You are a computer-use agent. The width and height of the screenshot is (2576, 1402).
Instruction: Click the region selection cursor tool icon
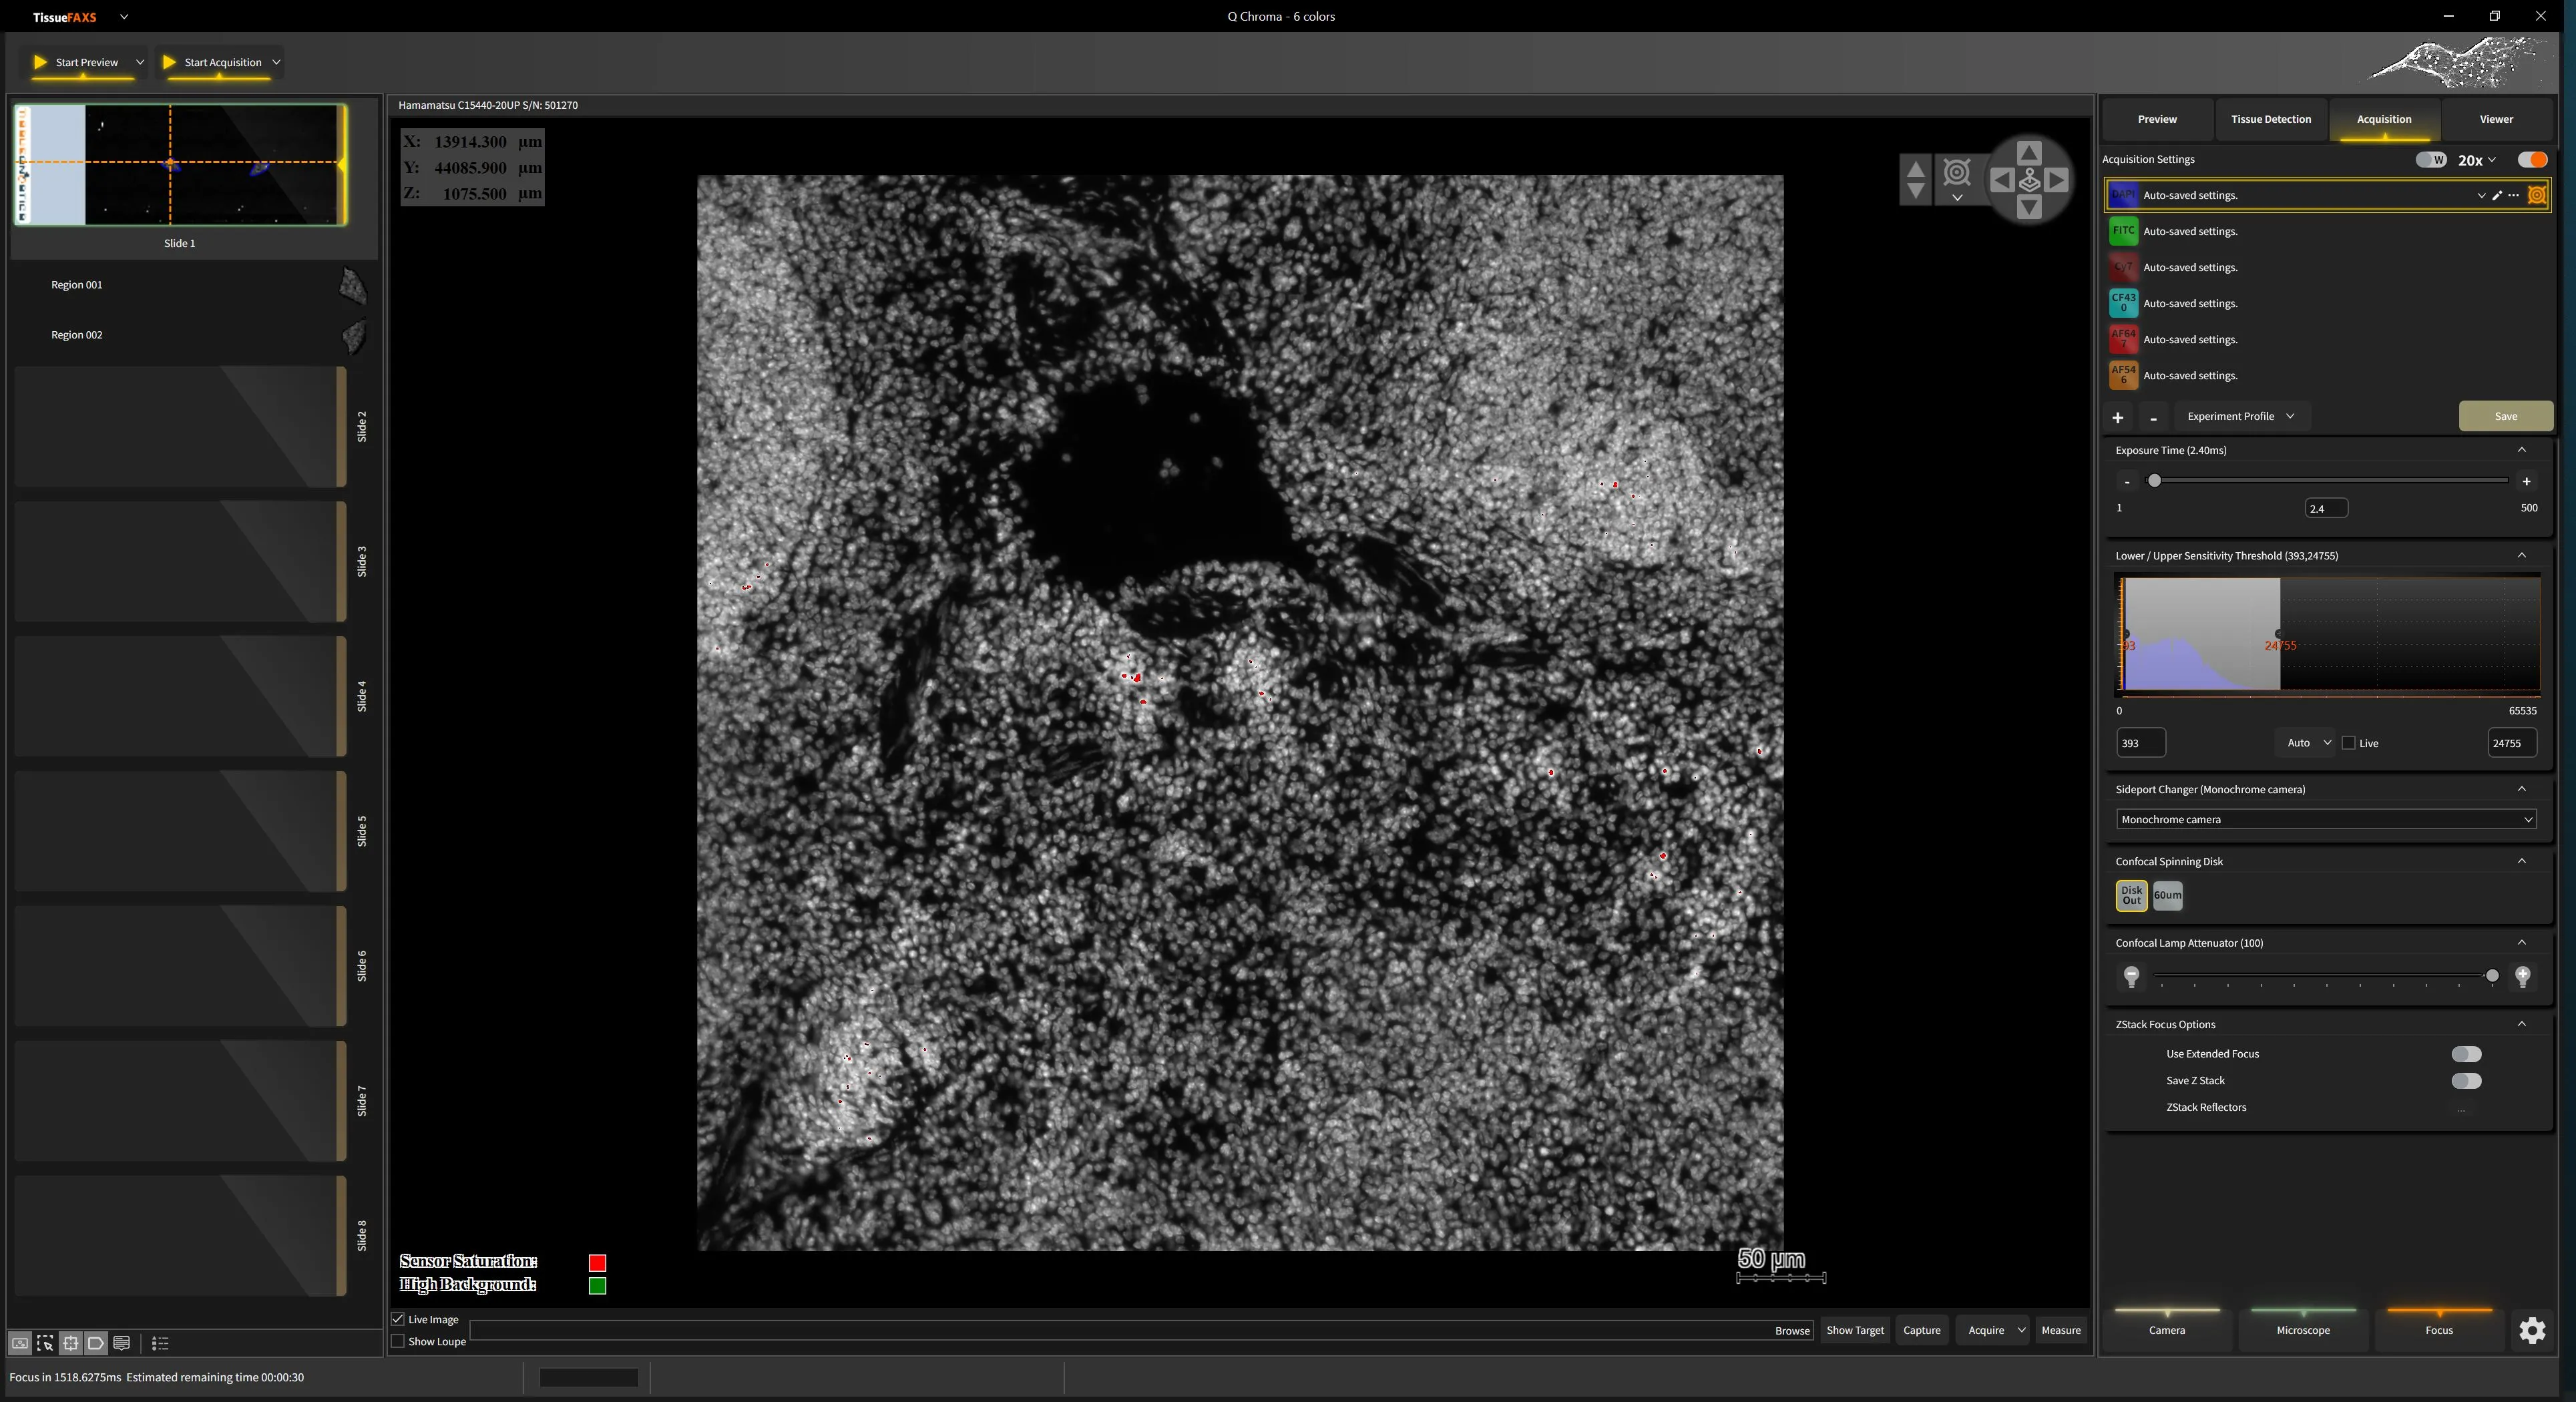click(x=45, y=1343)
